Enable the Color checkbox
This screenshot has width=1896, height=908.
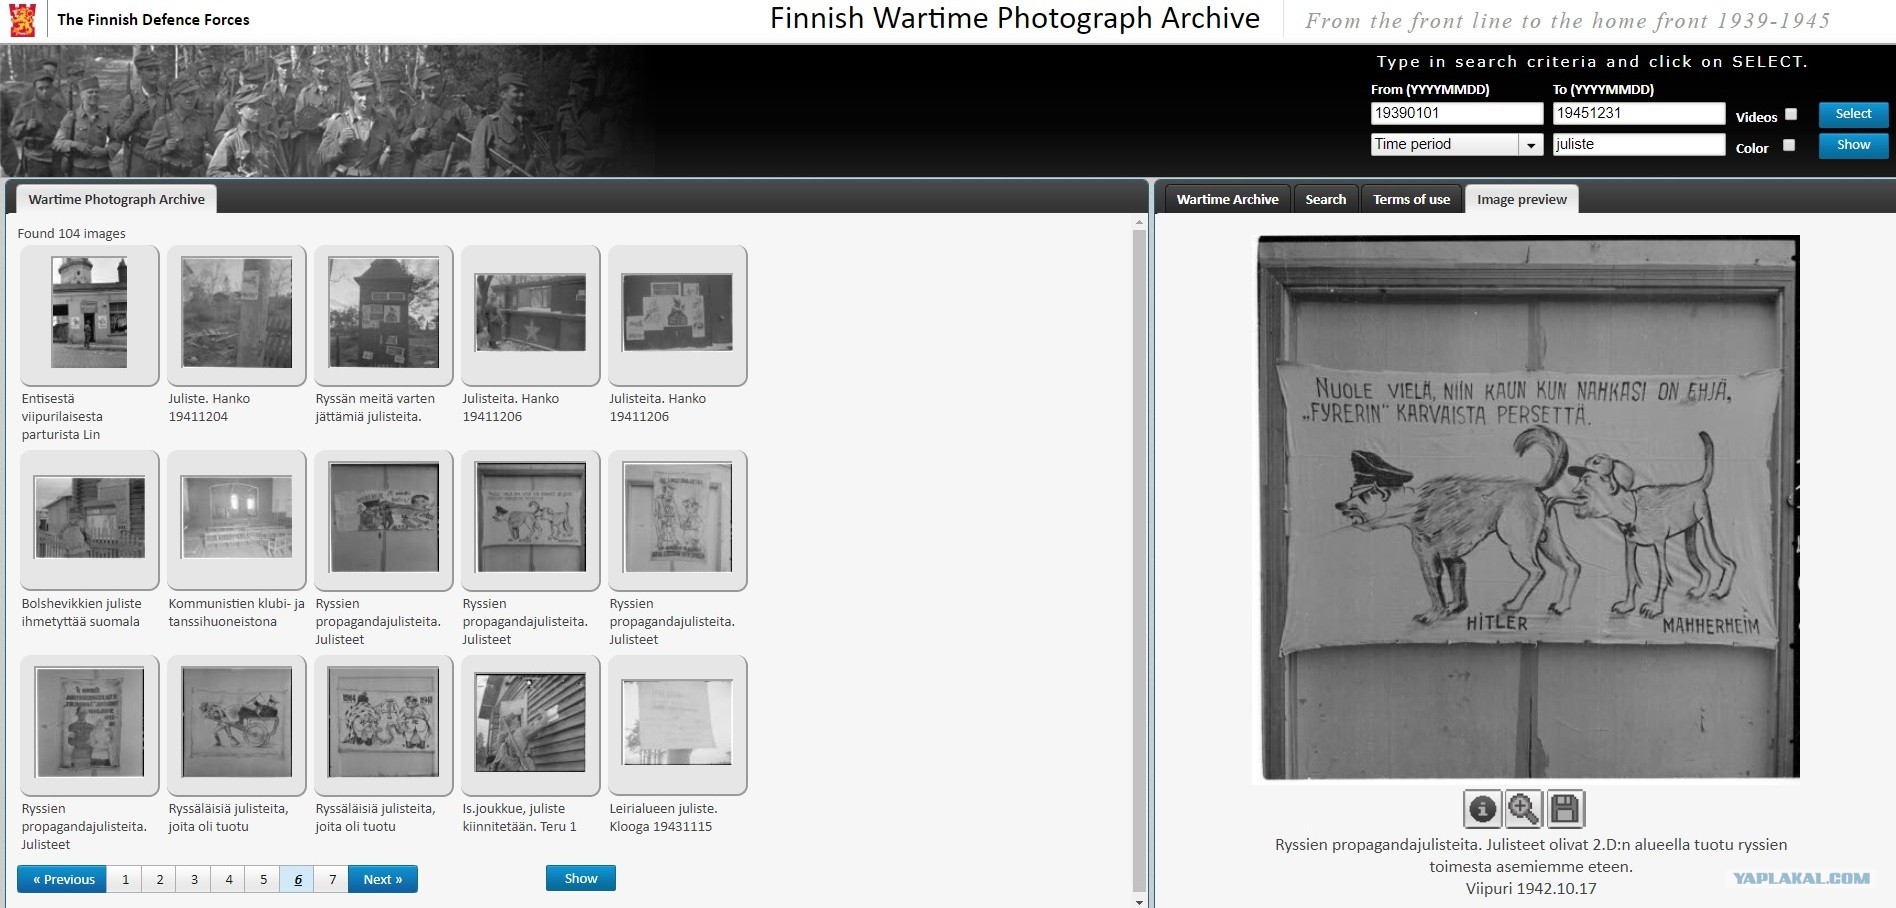pyautogui.click(x=1789, y=145)
